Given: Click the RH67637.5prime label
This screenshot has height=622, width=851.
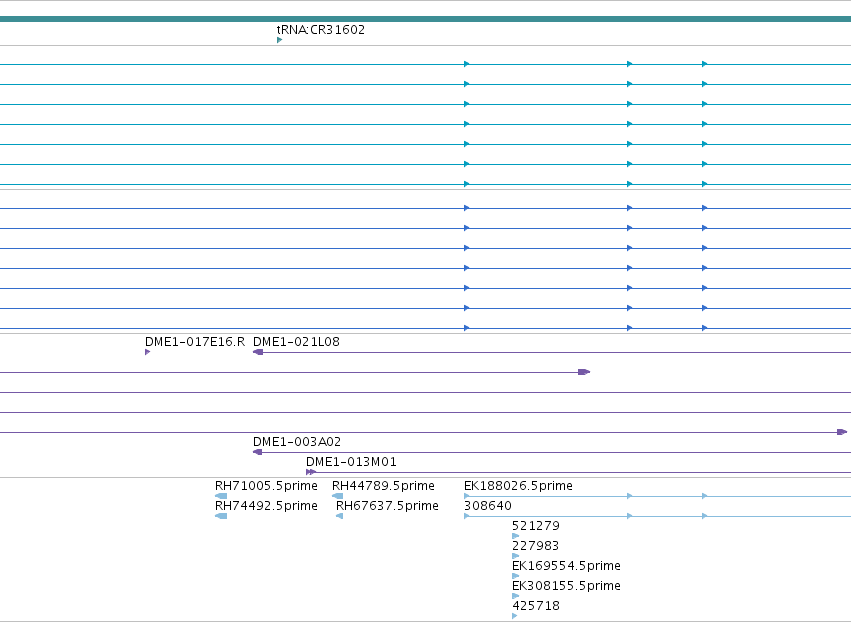Looking at the screenshot, I should pyautogui.click(x=387, y=505).
